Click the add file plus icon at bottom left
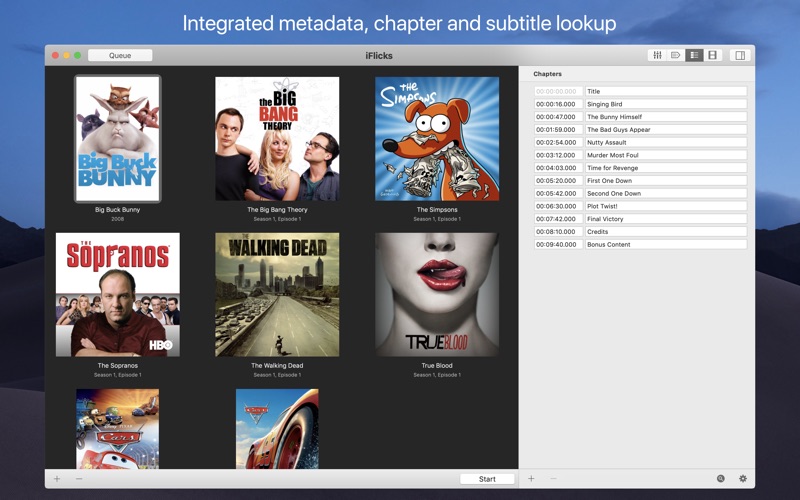This screenshot has height=500, width=800. tap(57, 479)
